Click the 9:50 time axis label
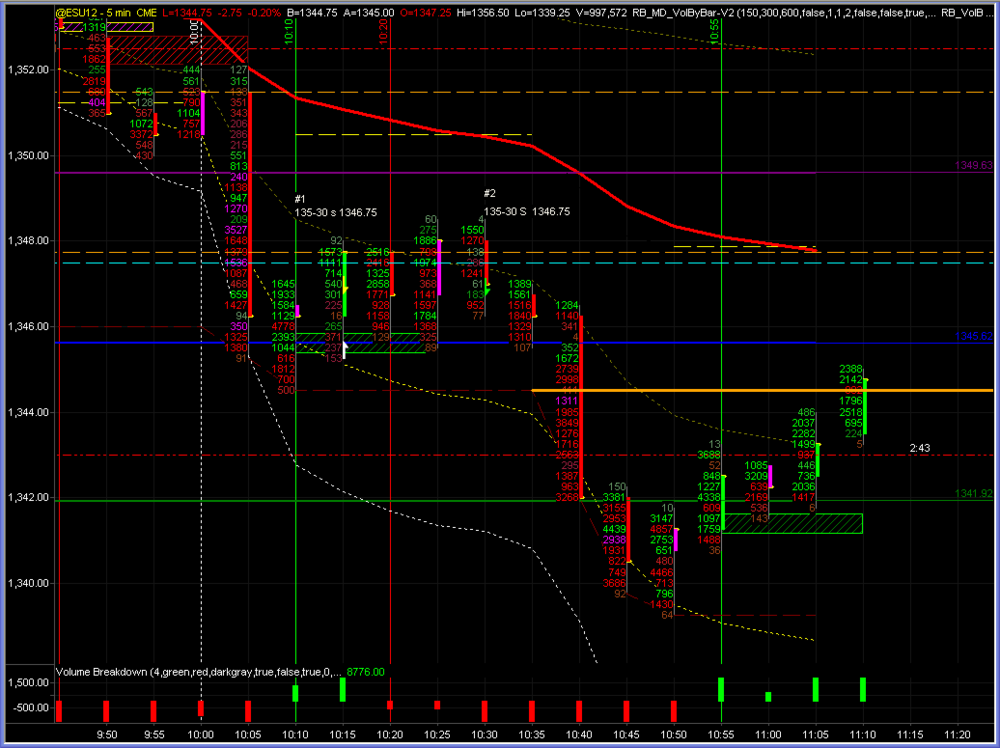The image size is (1000, 748). click(x=107, y=735)
